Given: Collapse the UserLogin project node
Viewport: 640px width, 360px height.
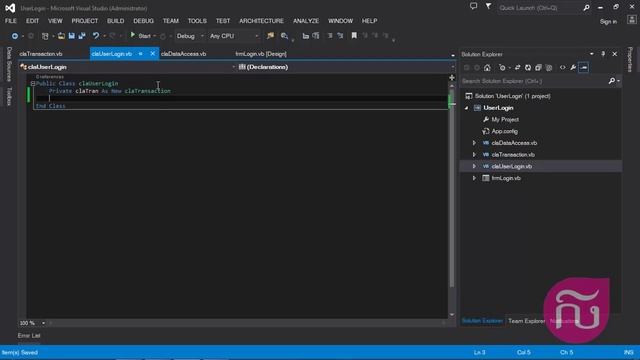Looking at the screenshot, I should 467,108.
